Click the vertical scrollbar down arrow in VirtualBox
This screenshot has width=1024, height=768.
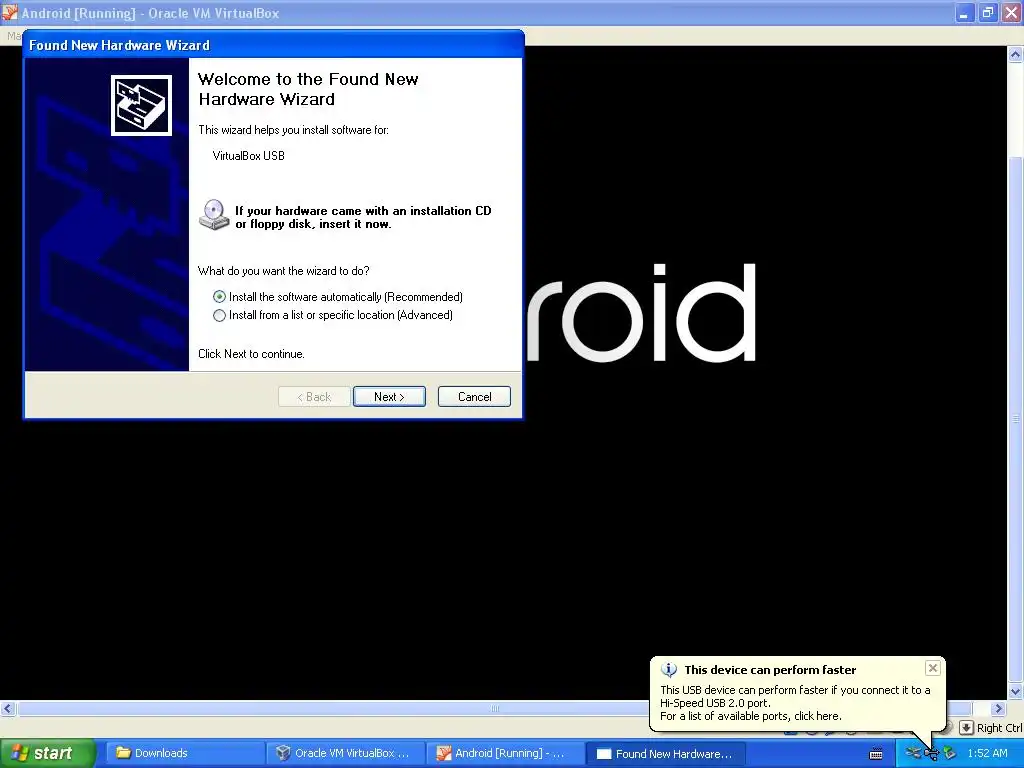(x=1015, y=691)
